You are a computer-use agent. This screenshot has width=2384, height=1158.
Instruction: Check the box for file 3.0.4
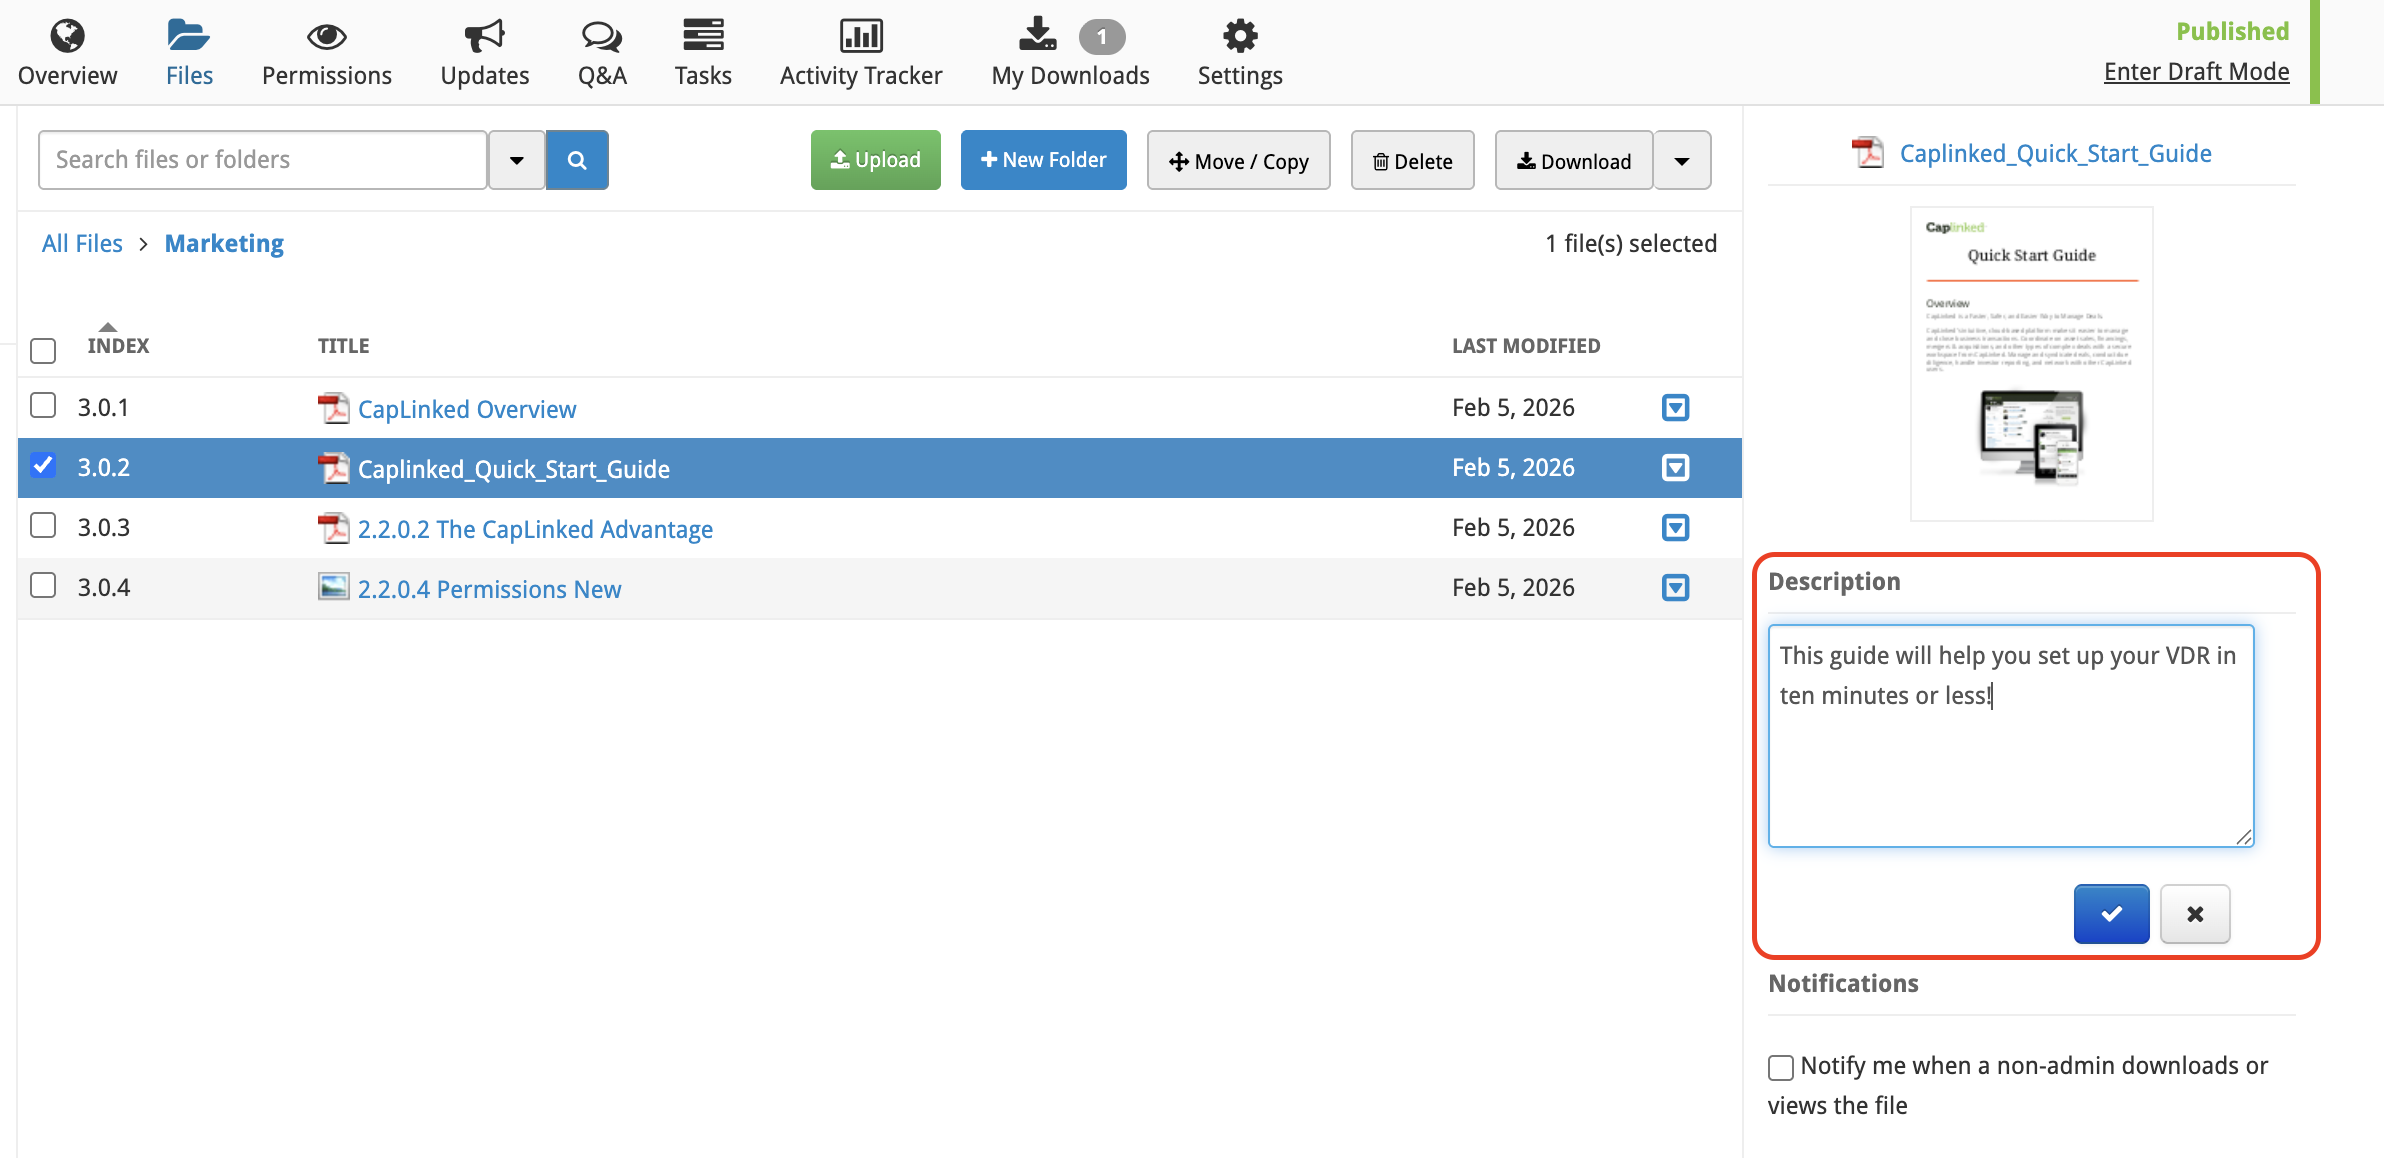click(43, 585)
